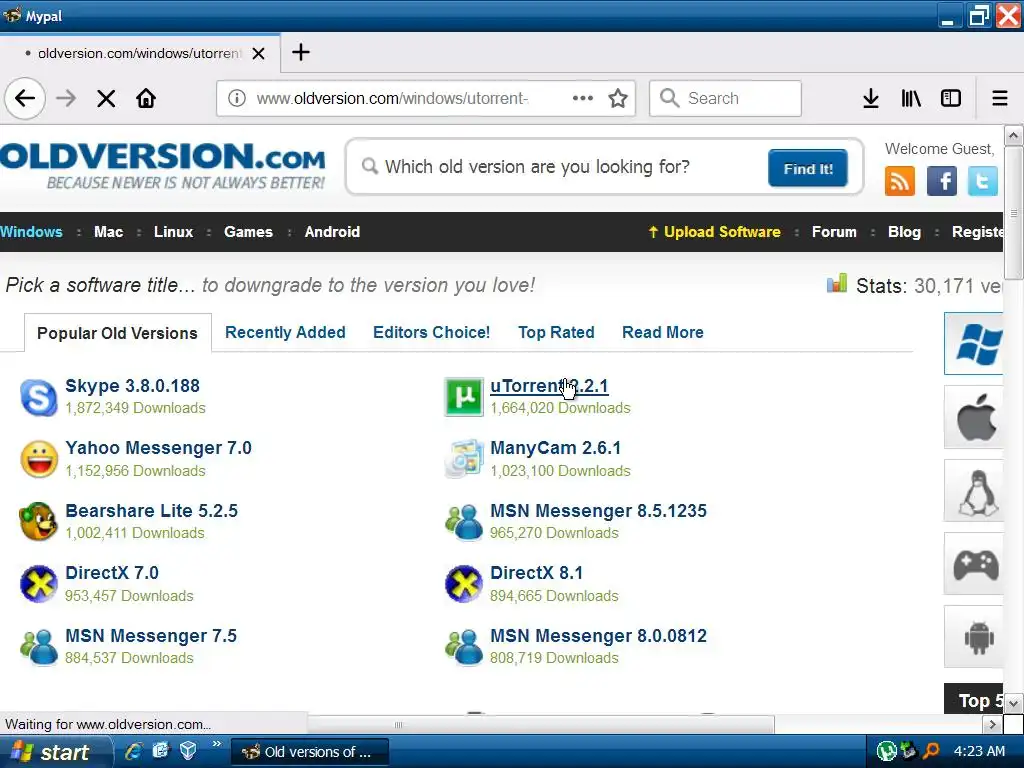Image resolution: width=1024 pixels, height=768 pixels.
Task: Open the Editors Choice! tab
Action: click(432, 332)
